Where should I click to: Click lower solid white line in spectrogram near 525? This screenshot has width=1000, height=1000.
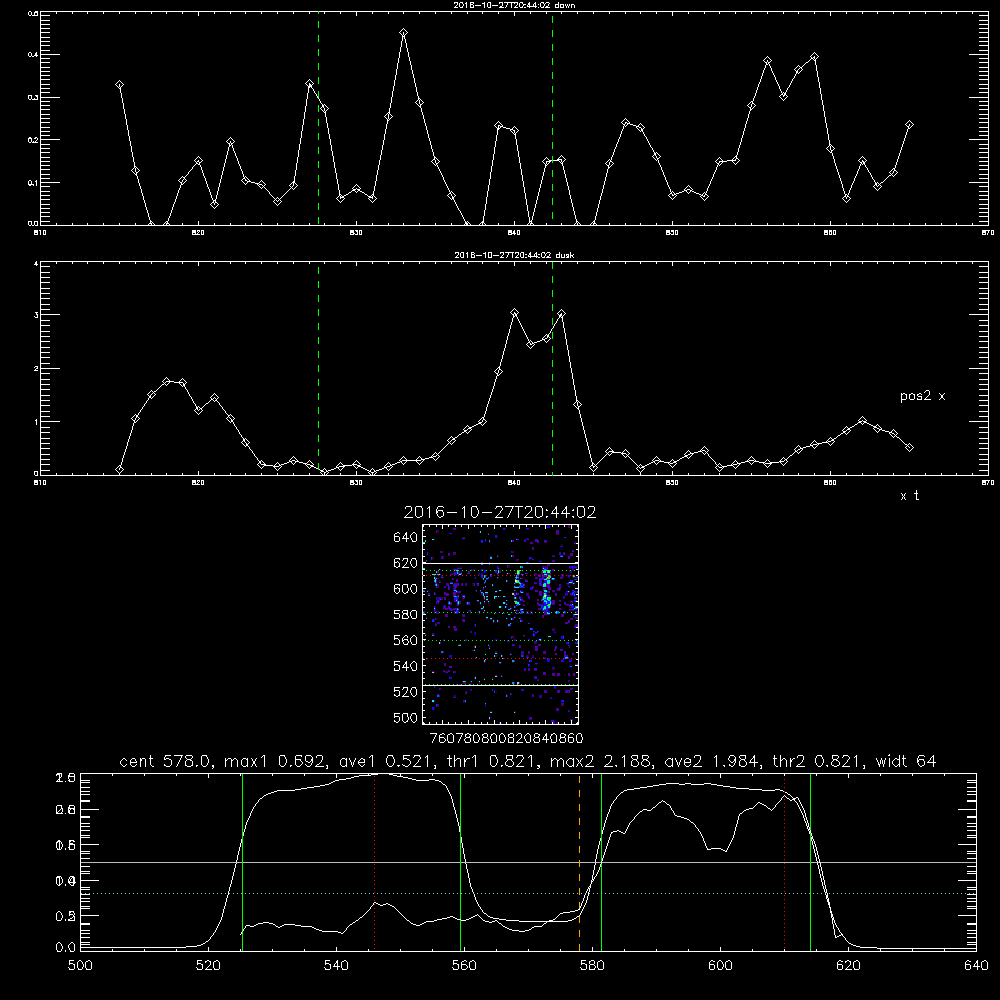(x=501, y=685)
